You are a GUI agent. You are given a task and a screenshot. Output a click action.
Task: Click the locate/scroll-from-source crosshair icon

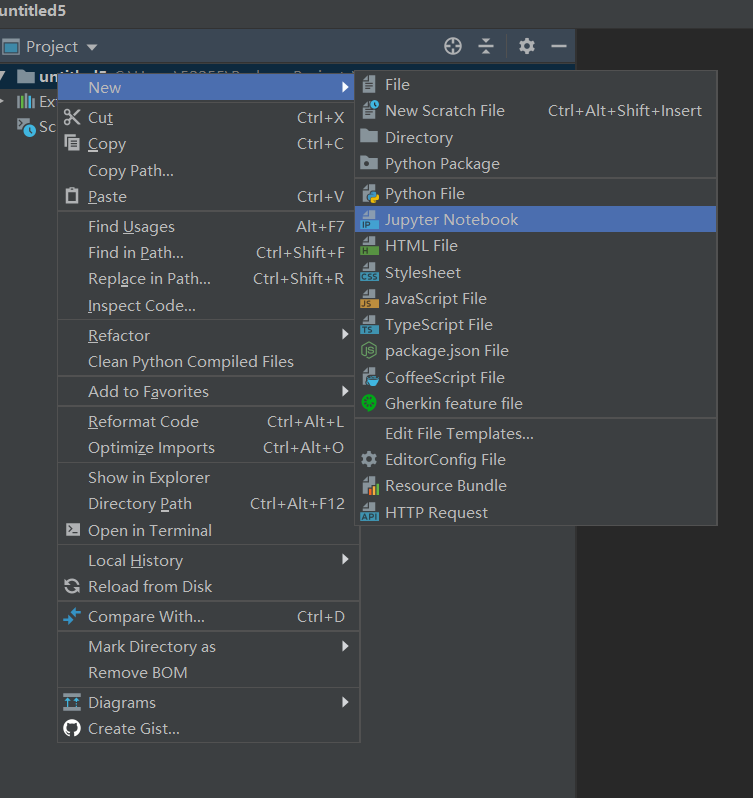(452, 46)
